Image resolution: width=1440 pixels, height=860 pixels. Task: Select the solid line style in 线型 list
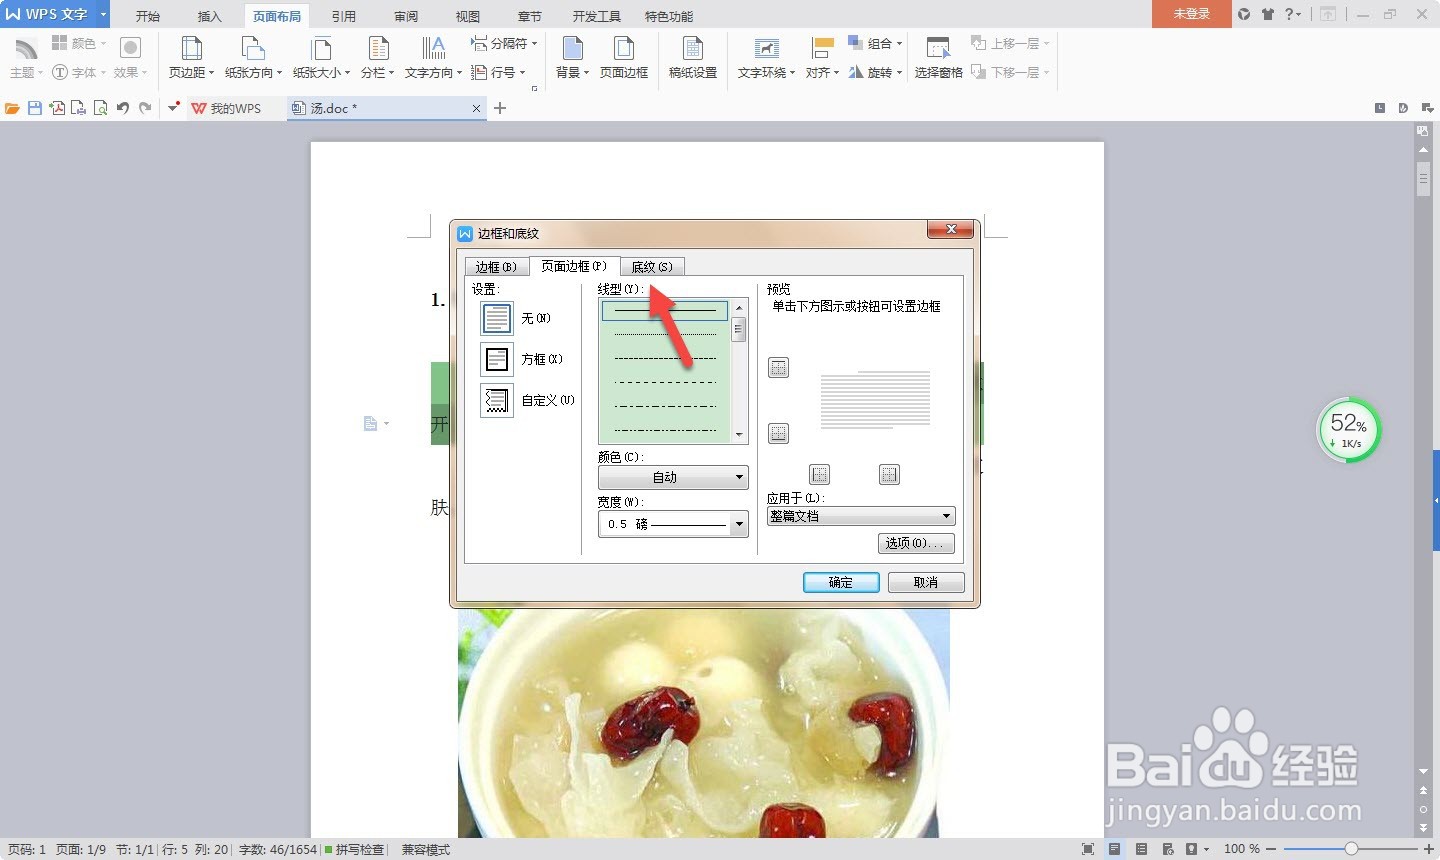(x=665, y=310)
